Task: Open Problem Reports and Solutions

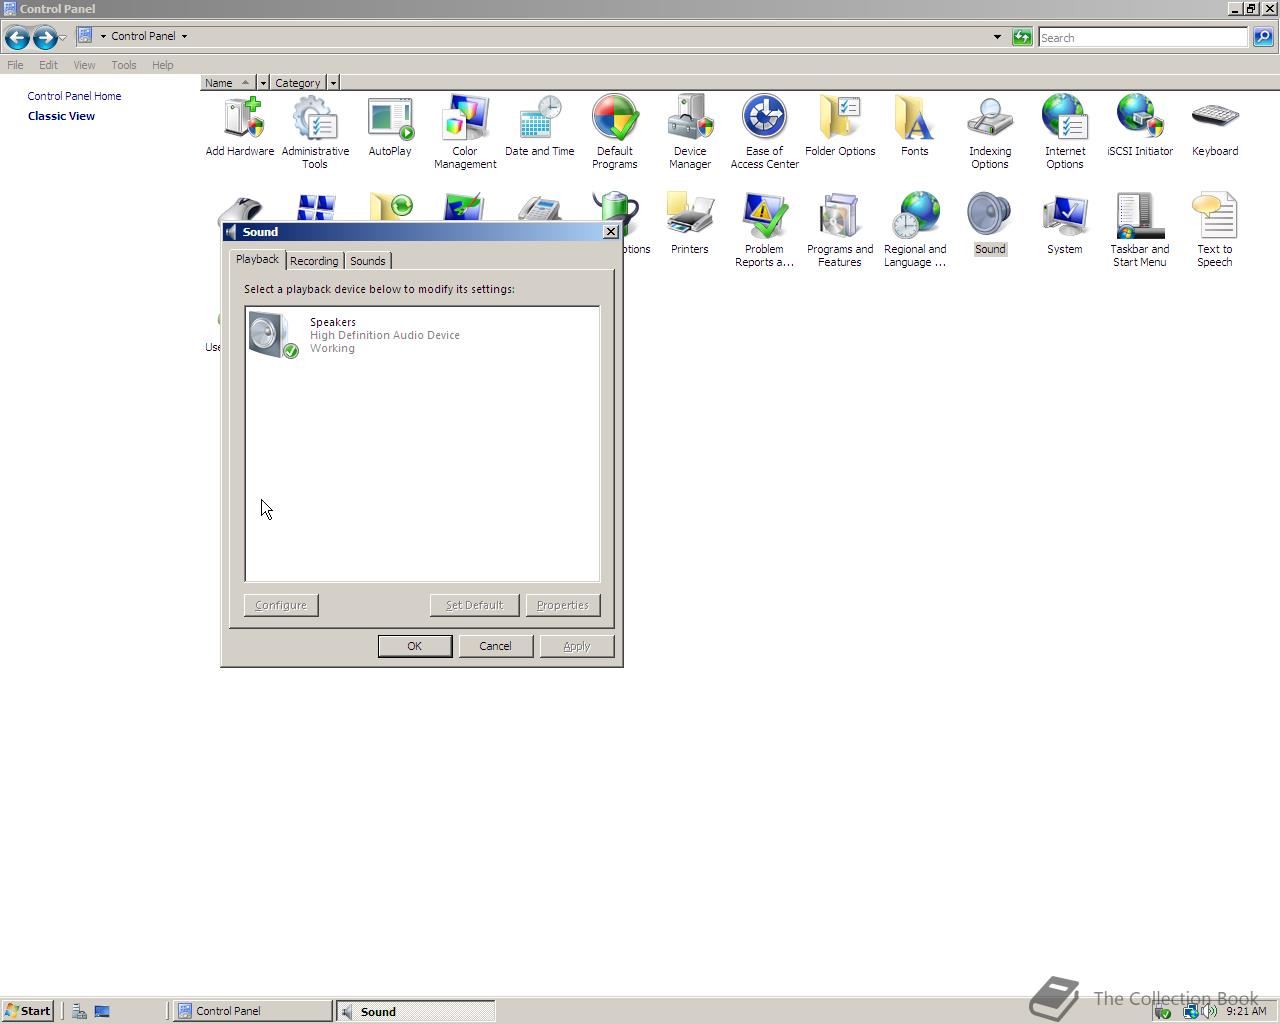Action: click(765, 230)
